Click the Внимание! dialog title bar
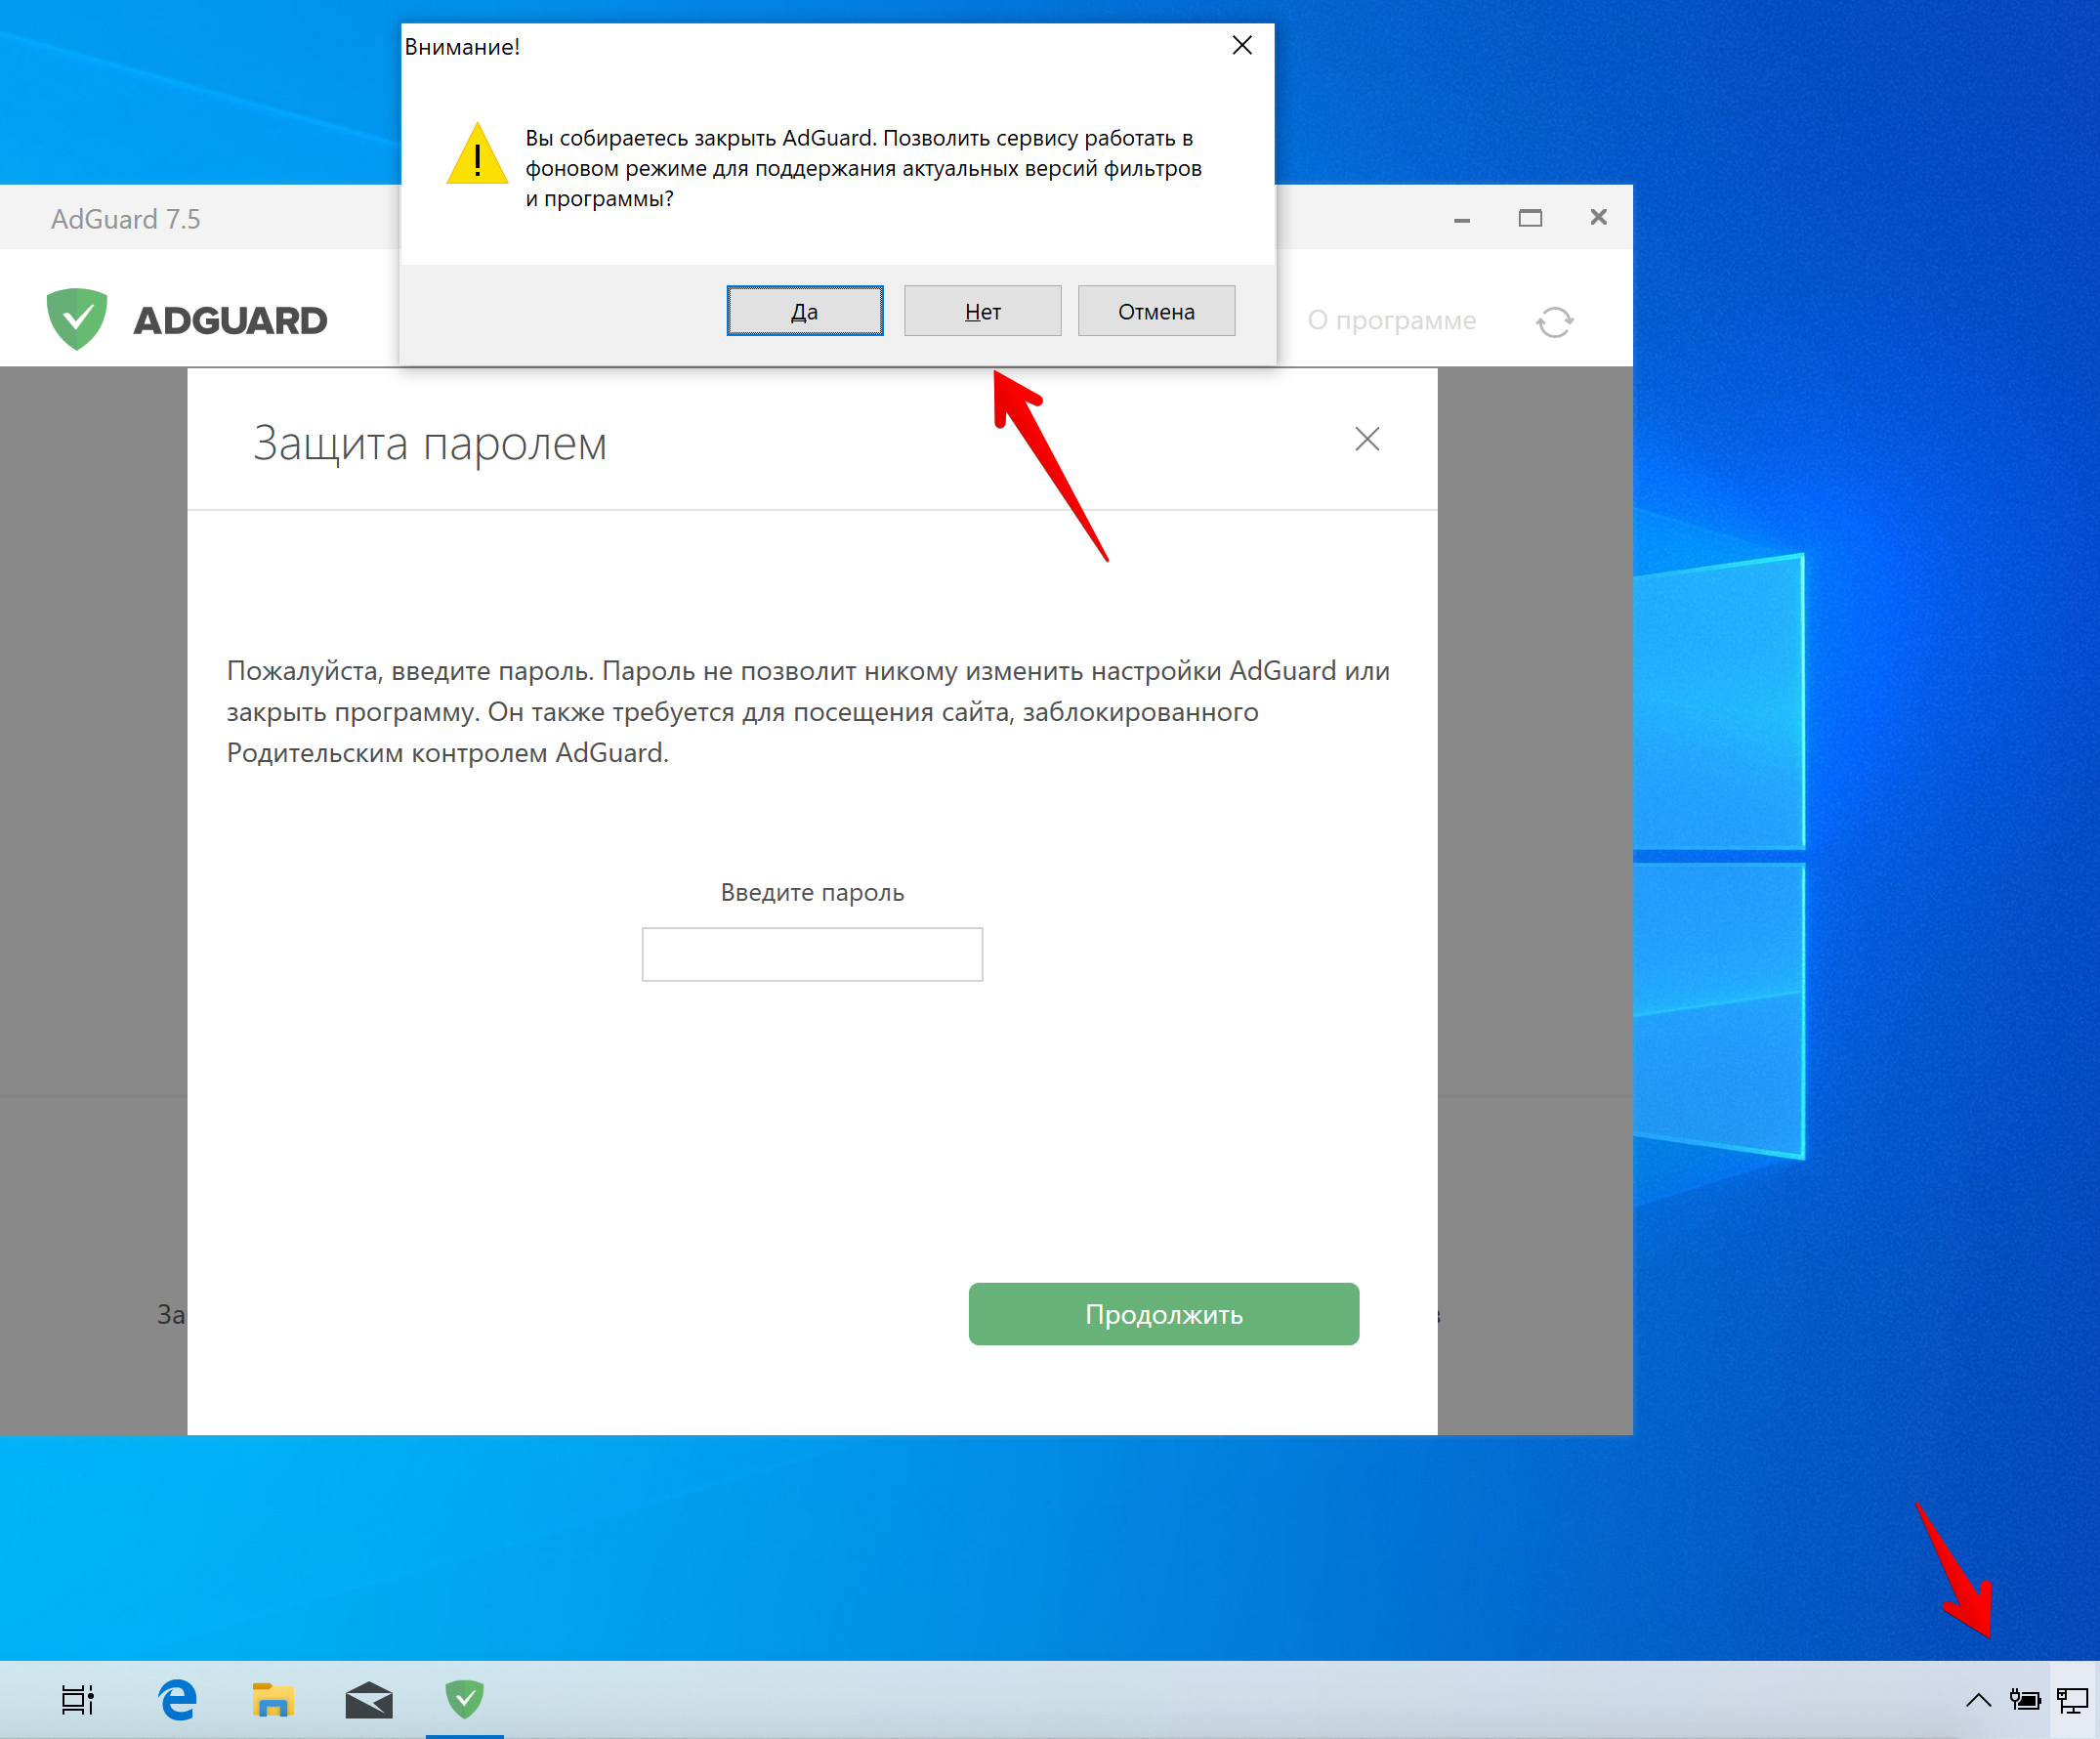The image size is (2100, 1739). 700,45
